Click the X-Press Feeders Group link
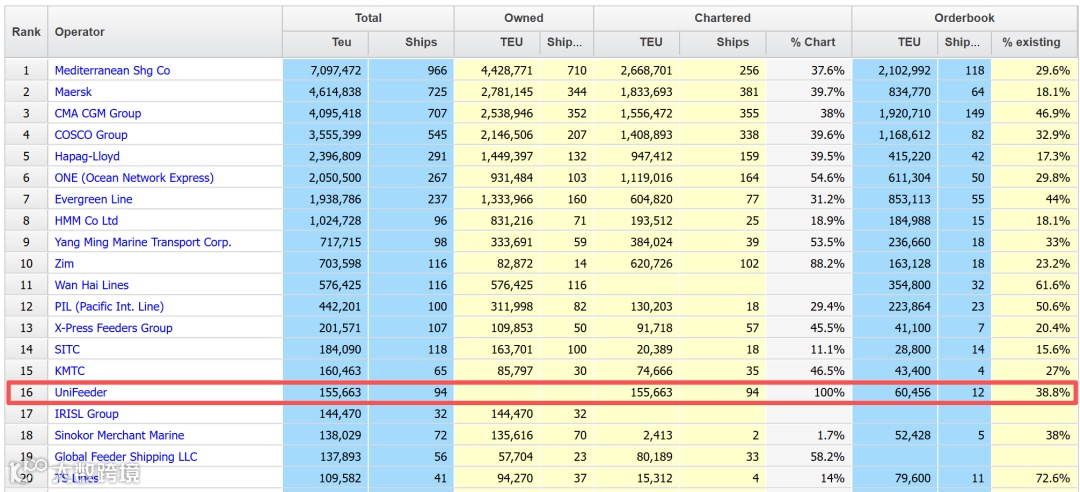 [114, 327]
